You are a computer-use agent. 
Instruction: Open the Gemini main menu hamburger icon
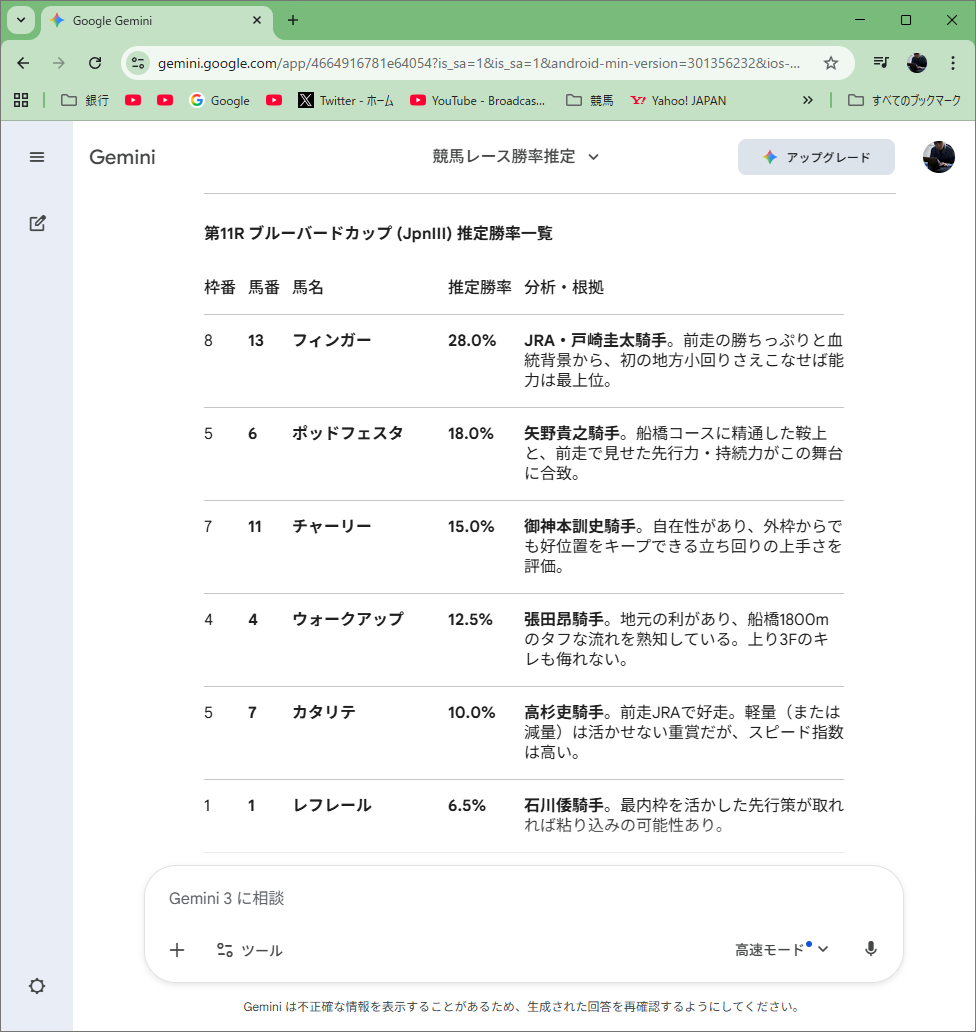37,157
